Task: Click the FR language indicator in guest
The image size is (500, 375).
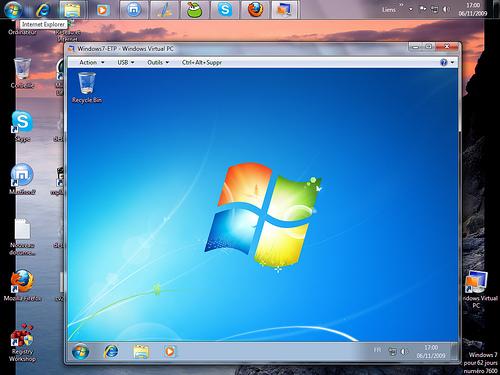Action: point(377,350)
